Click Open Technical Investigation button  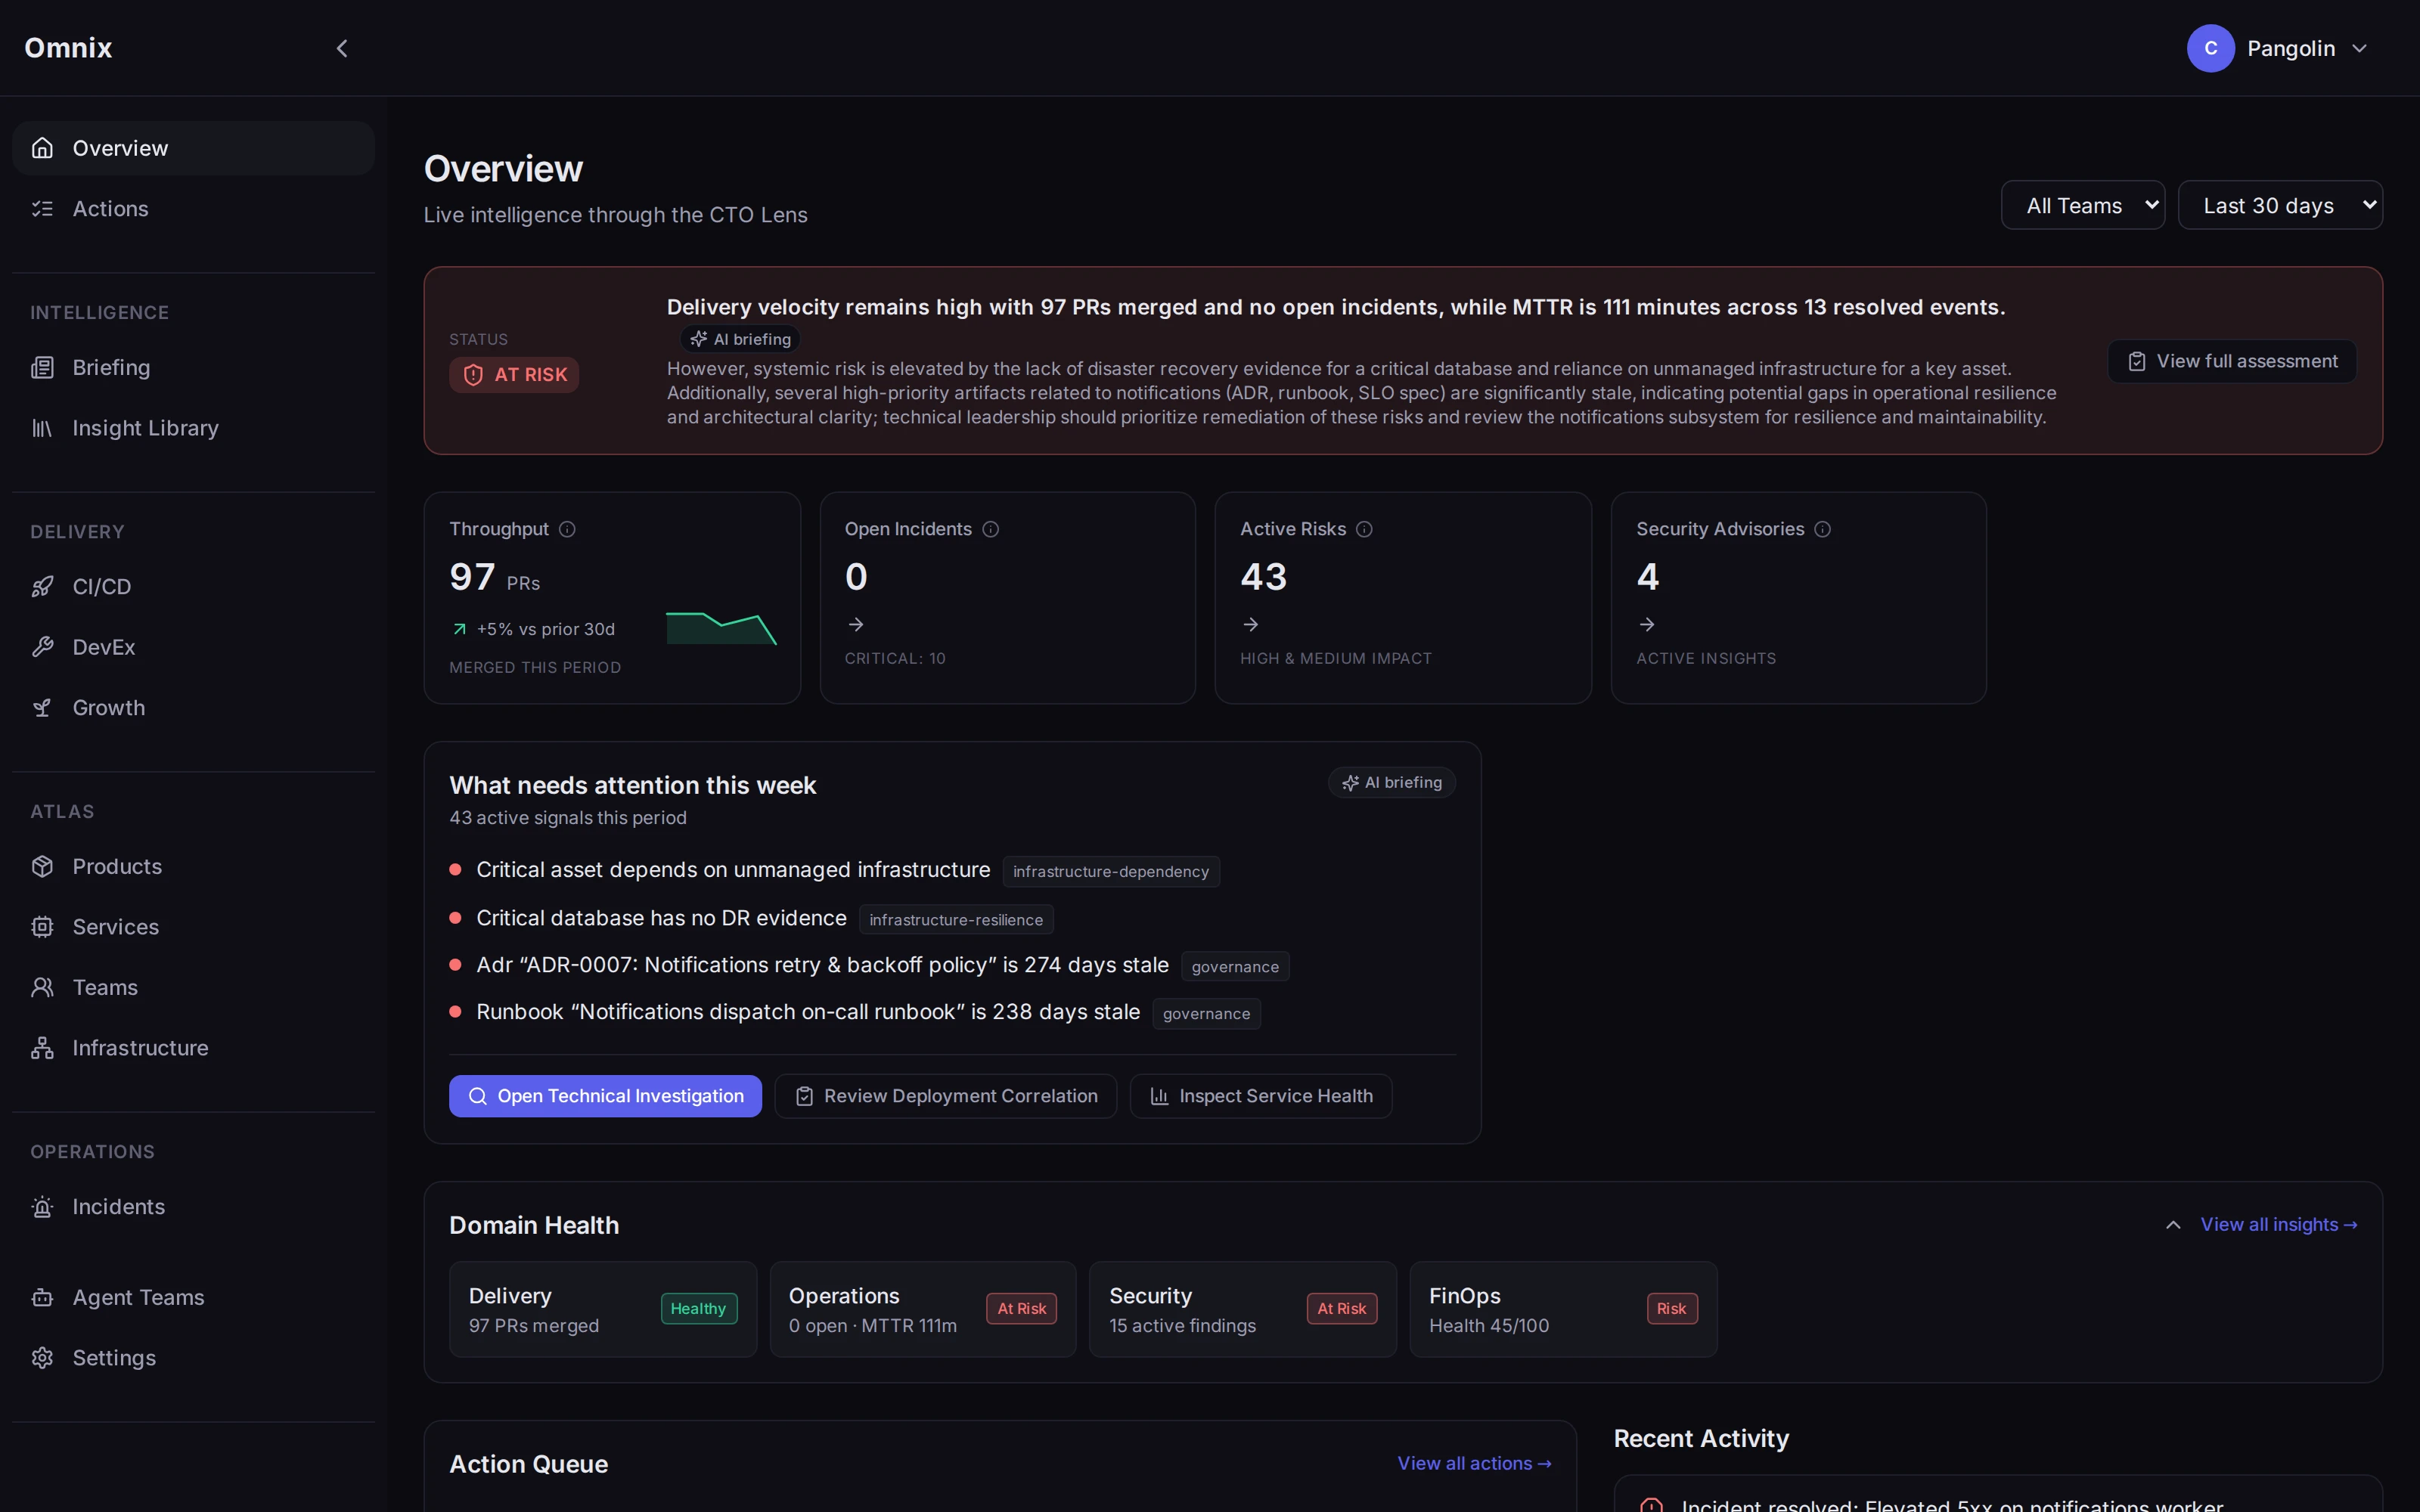[x=605, y=1096]
